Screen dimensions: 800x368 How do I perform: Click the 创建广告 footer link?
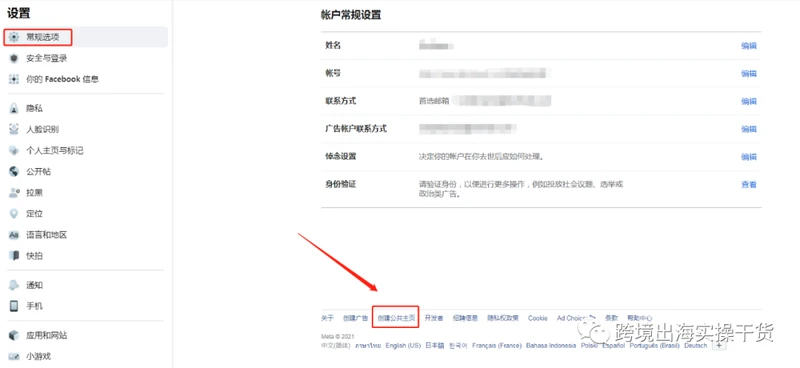point(355,318)
